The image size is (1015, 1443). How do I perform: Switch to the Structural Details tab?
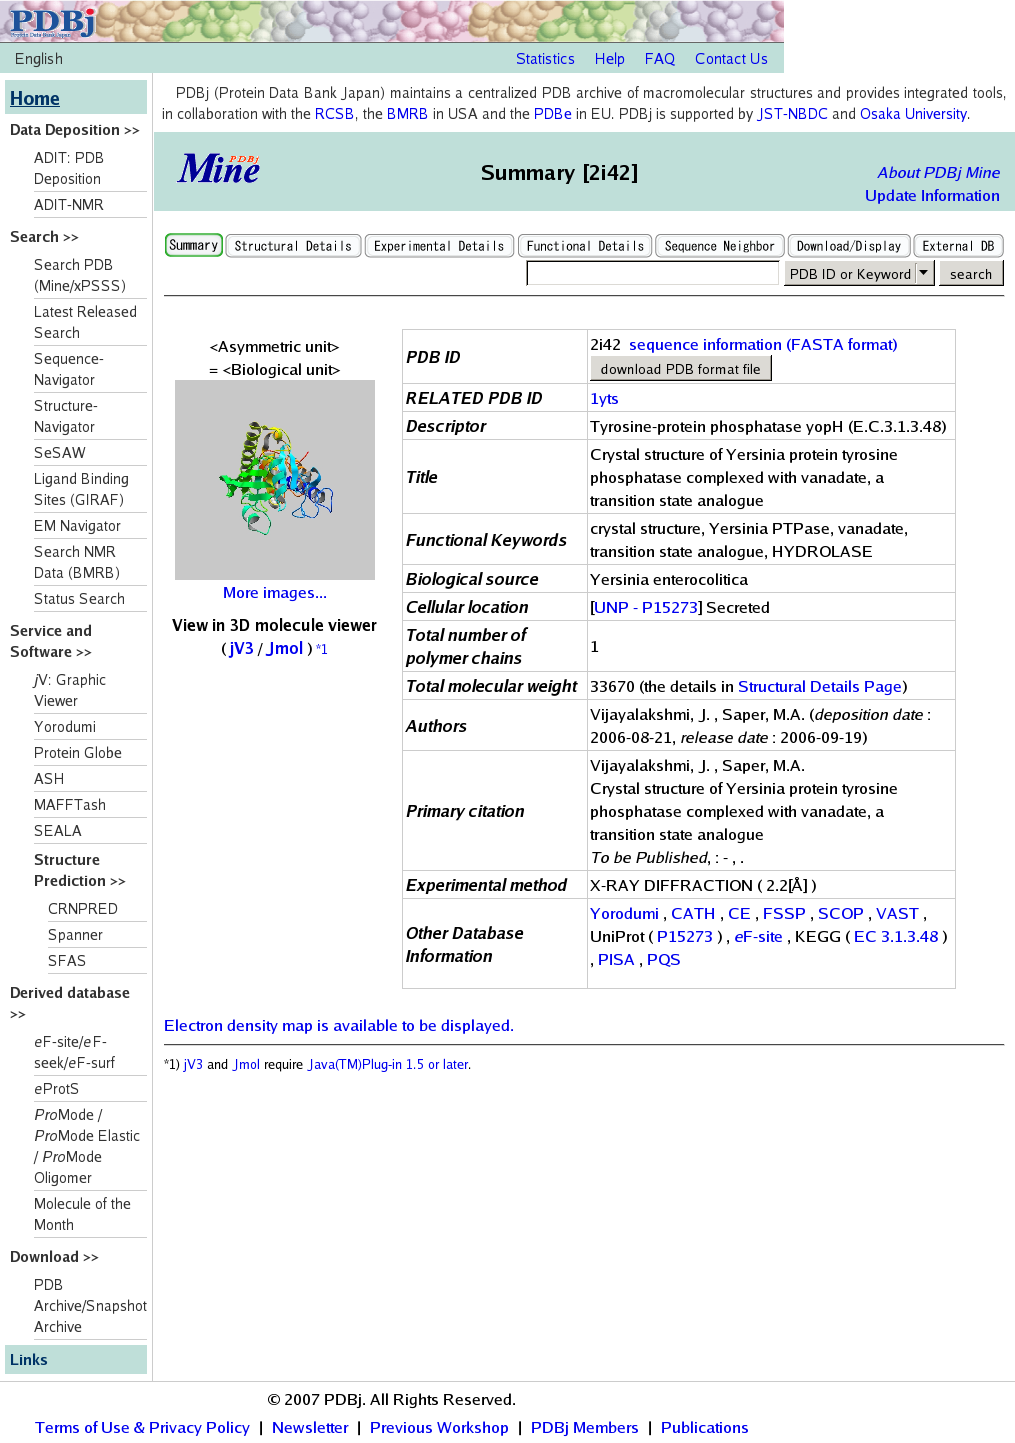tap(293, 246)
